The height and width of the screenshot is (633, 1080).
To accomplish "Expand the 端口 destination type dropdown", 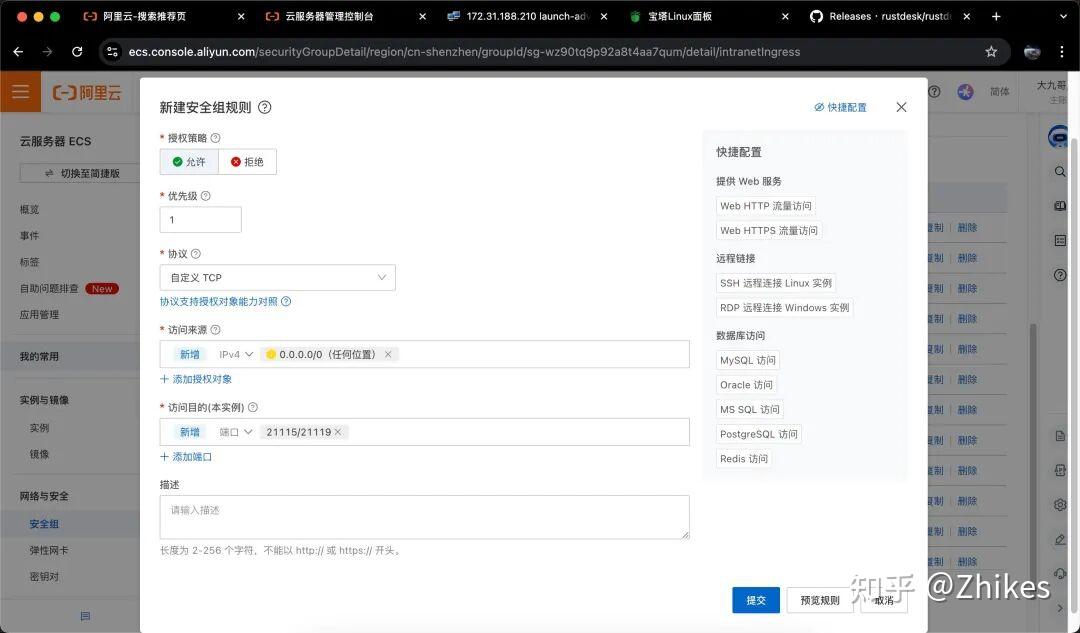I will tap(236, 432).
